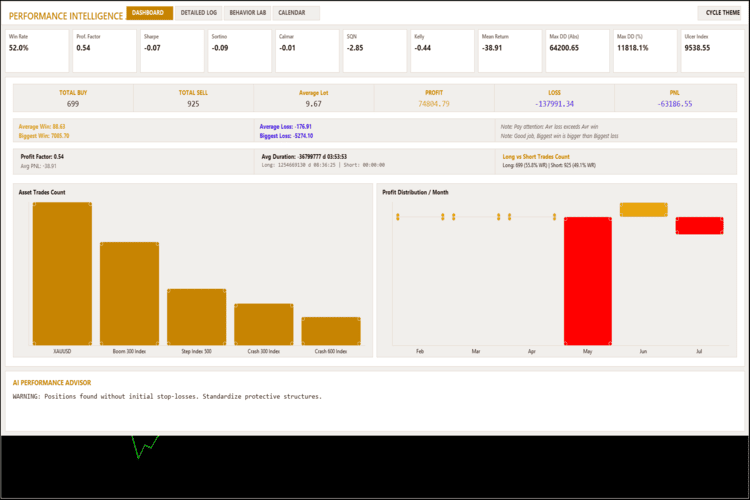
Task: Click the Biggest Win 7085.70 text
Action: tap(44, 136)
